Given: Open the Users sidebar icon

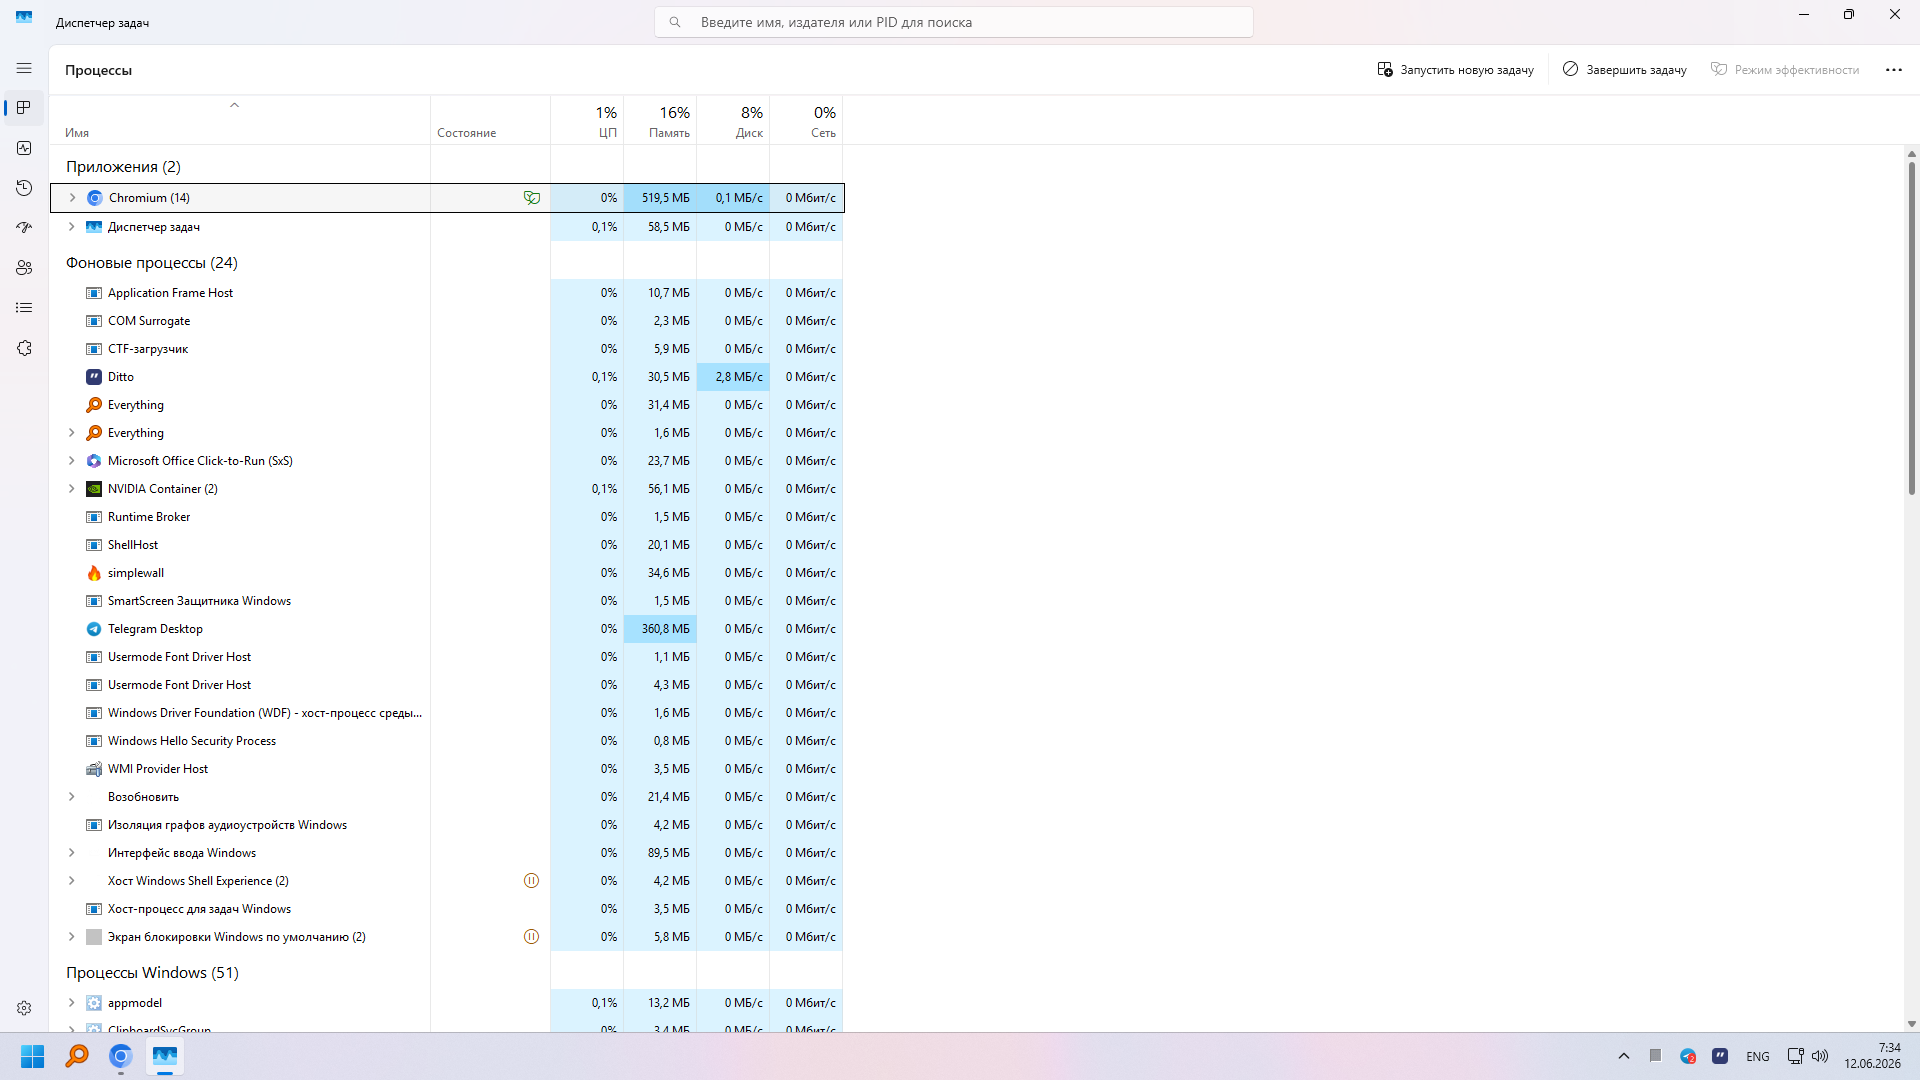Looking at the screenshot, I should pyautogui.click(x=24, y=268).
